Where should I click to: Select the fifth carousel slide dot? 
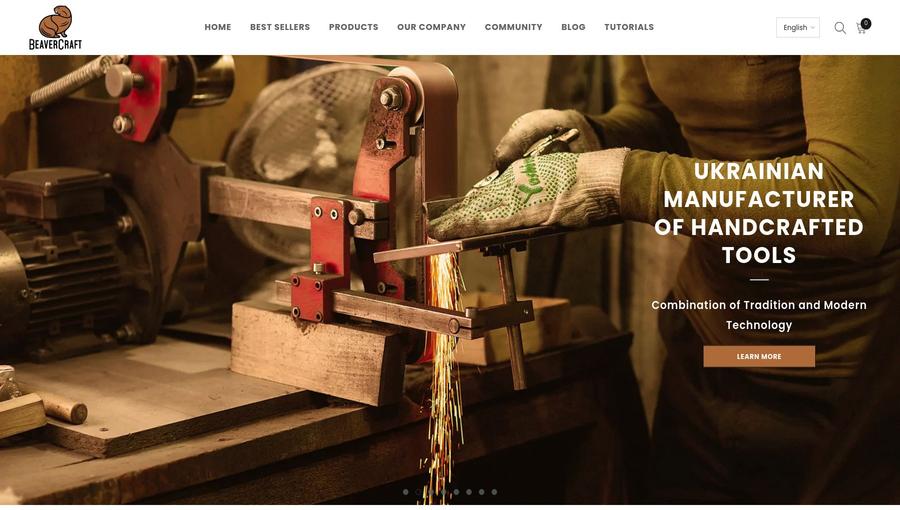pyautogui.click(x=456, y=492)
